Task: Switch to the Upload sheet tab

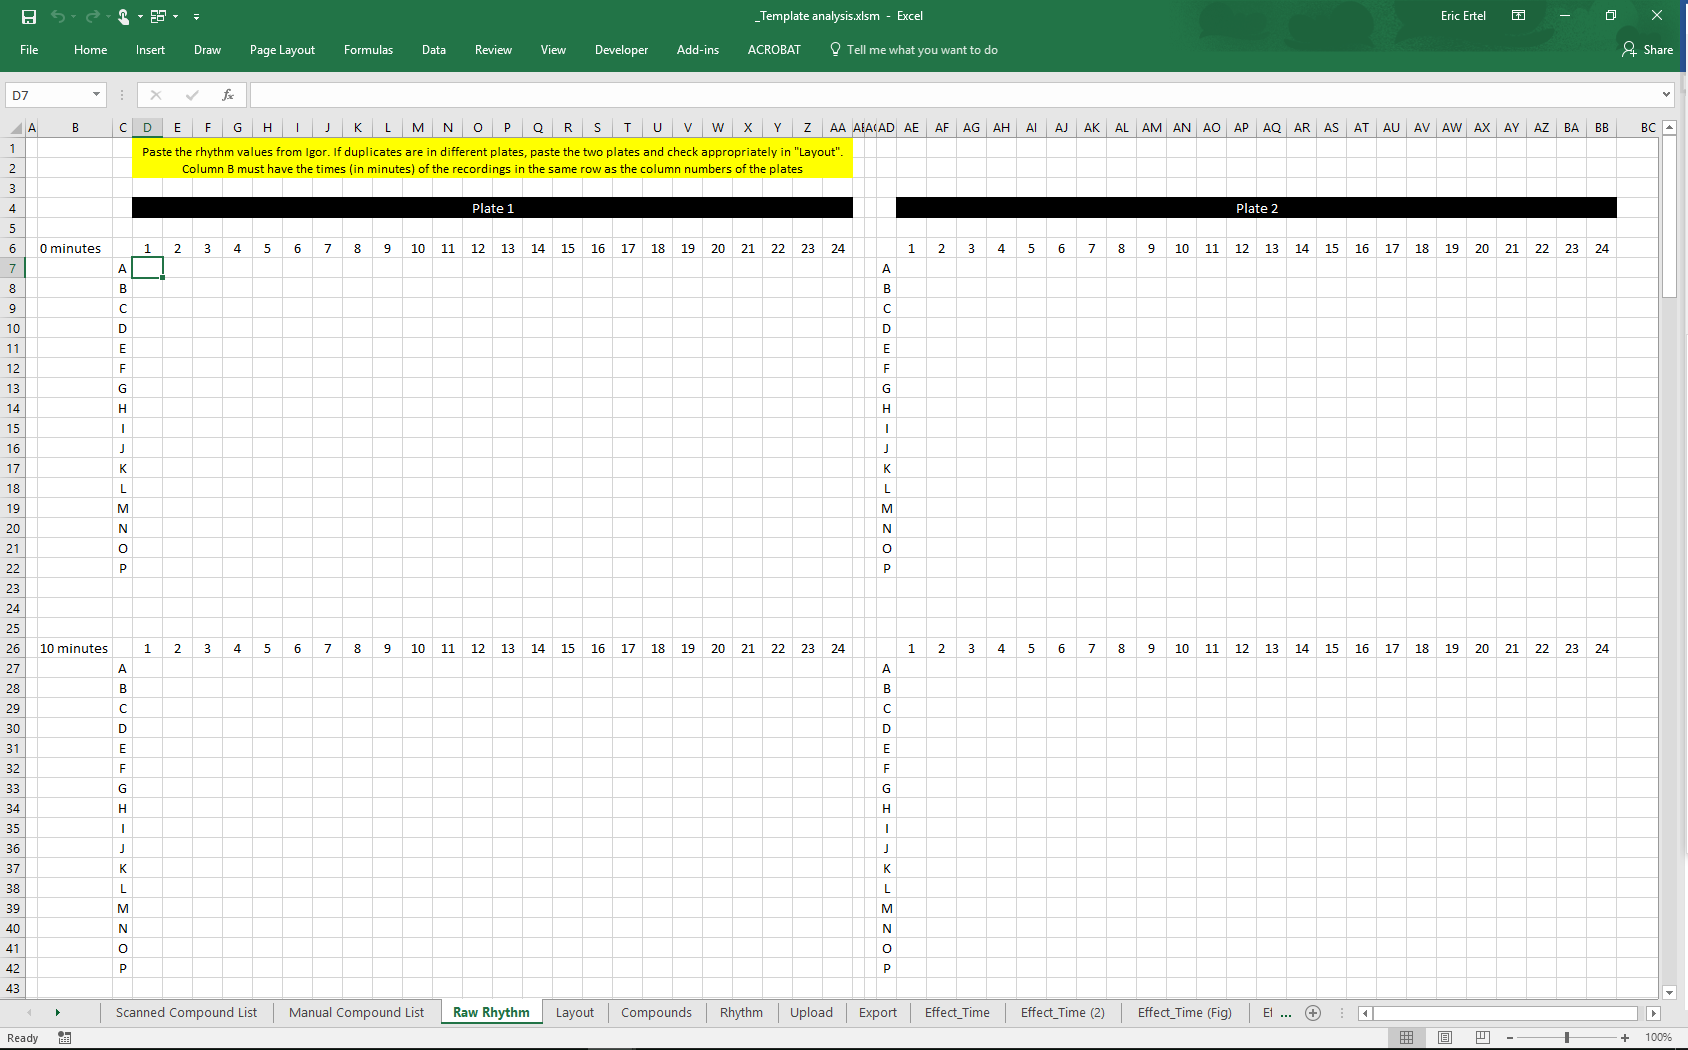Action: 811,1012
